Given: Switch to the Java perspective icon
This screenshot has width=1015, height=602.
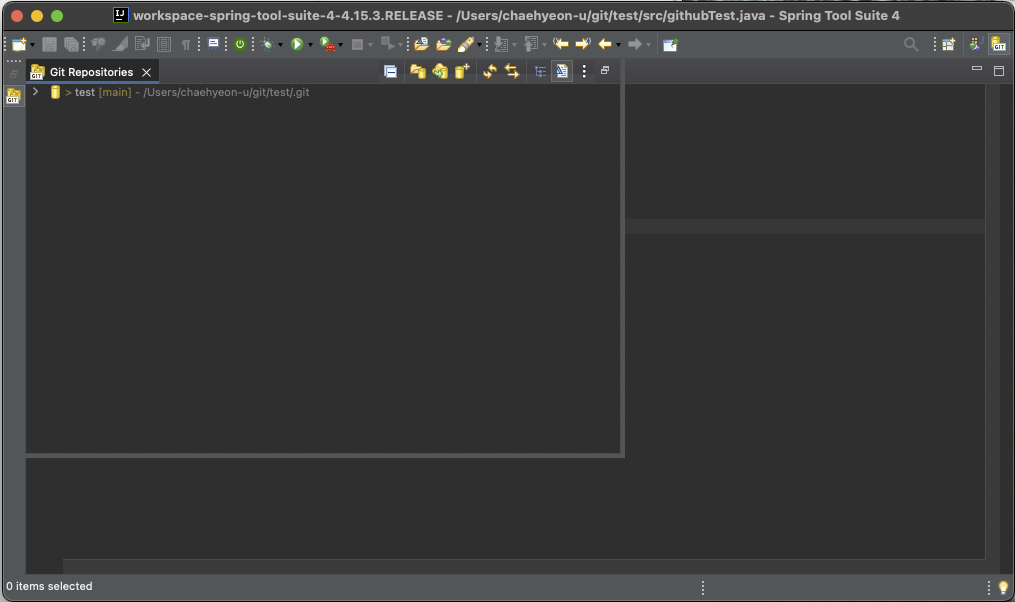Looking at the screenshot, I should [x=976, y=44].
